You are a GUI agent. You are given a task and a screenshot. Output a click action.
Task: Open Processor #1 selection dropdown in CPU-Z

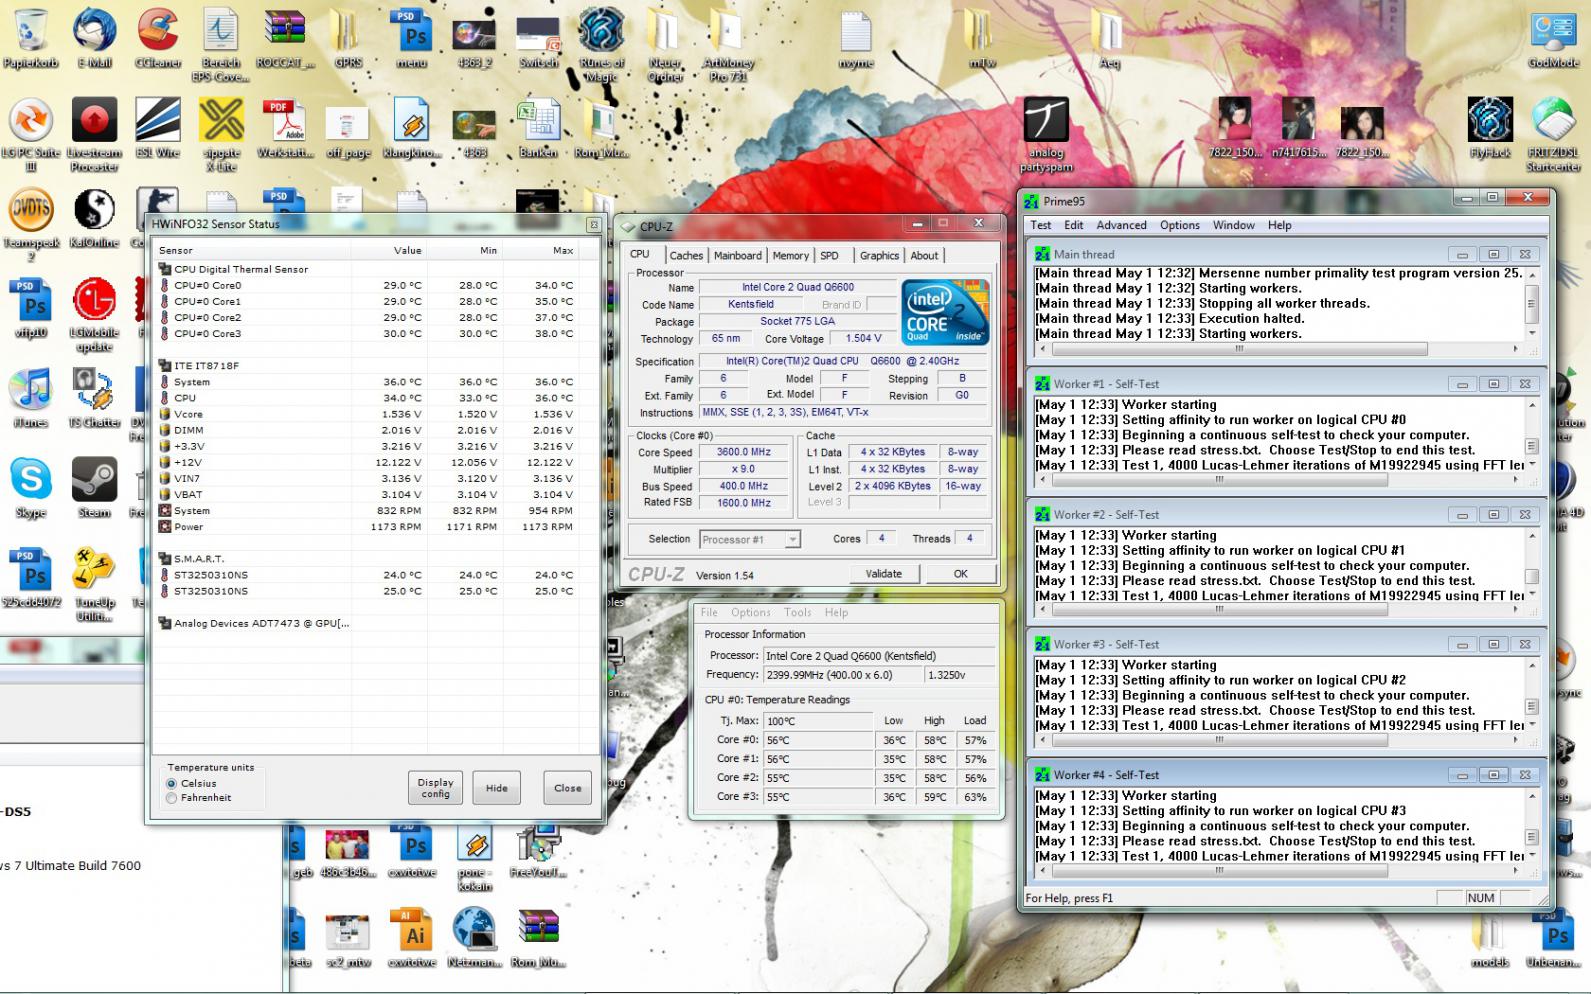pyautogui.click(x=750, y=539)
